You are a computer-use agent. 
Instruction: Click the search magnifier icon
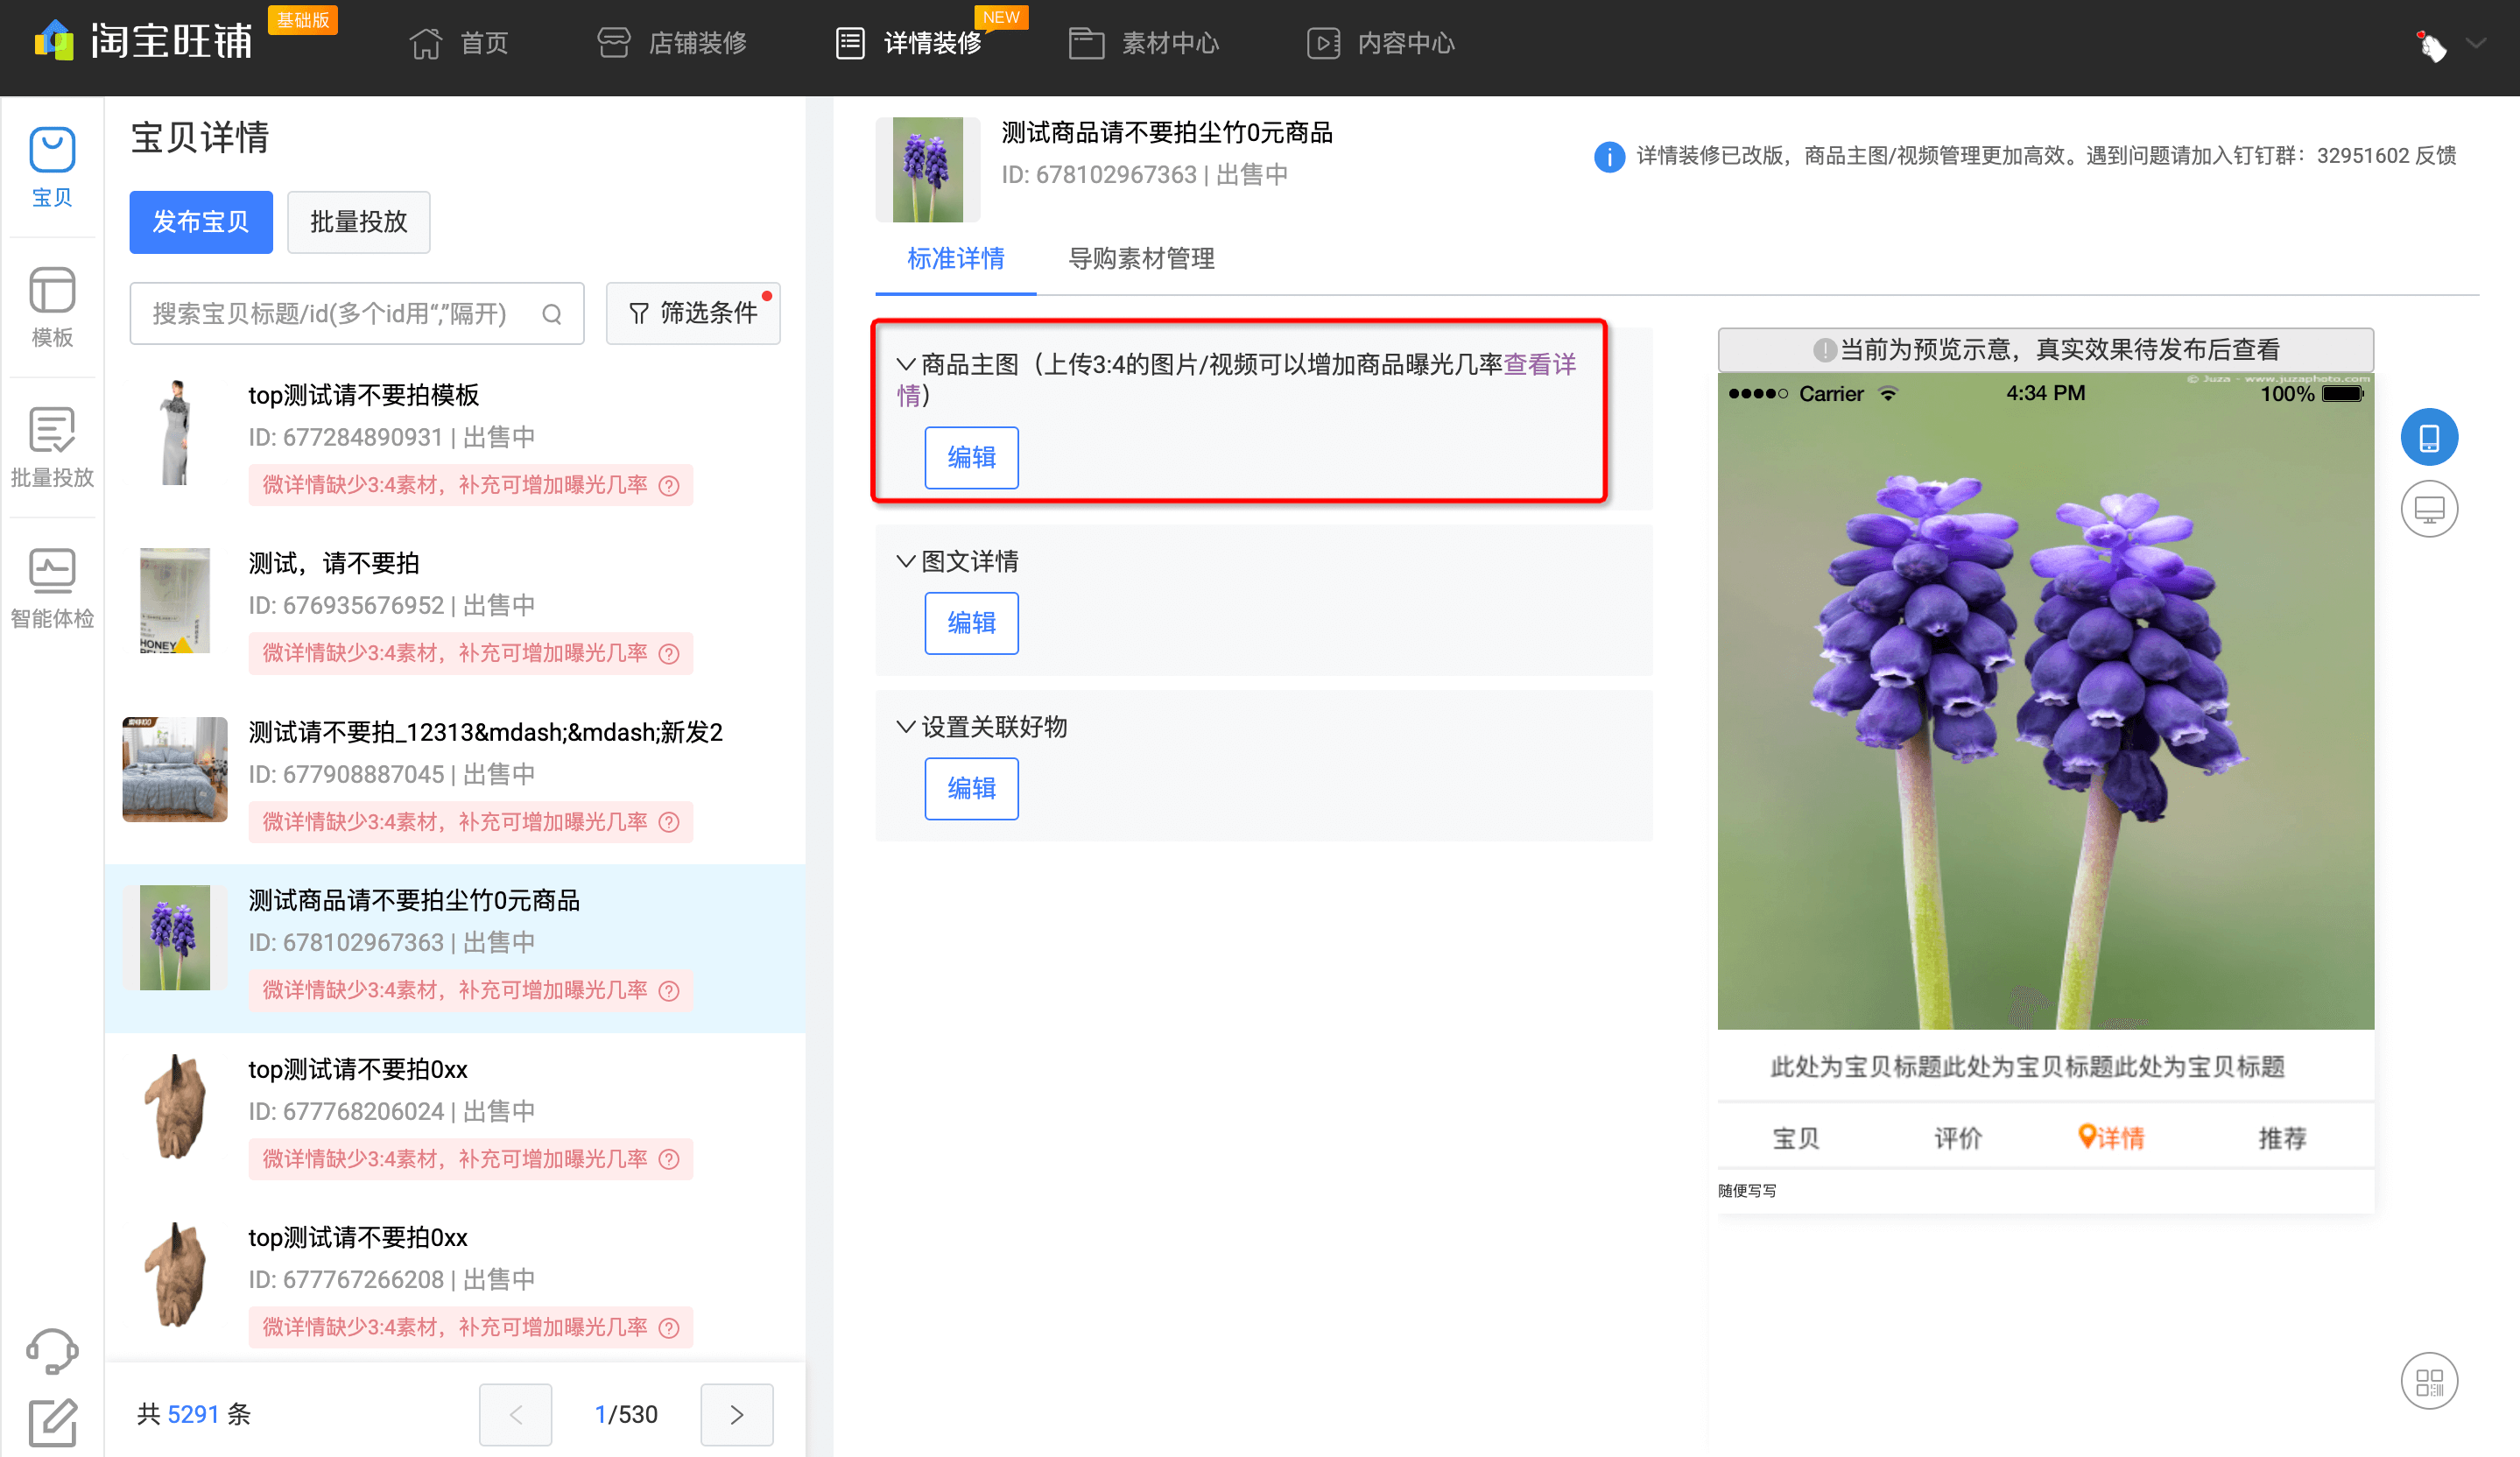pyautogui.click(x=552, y=314)
